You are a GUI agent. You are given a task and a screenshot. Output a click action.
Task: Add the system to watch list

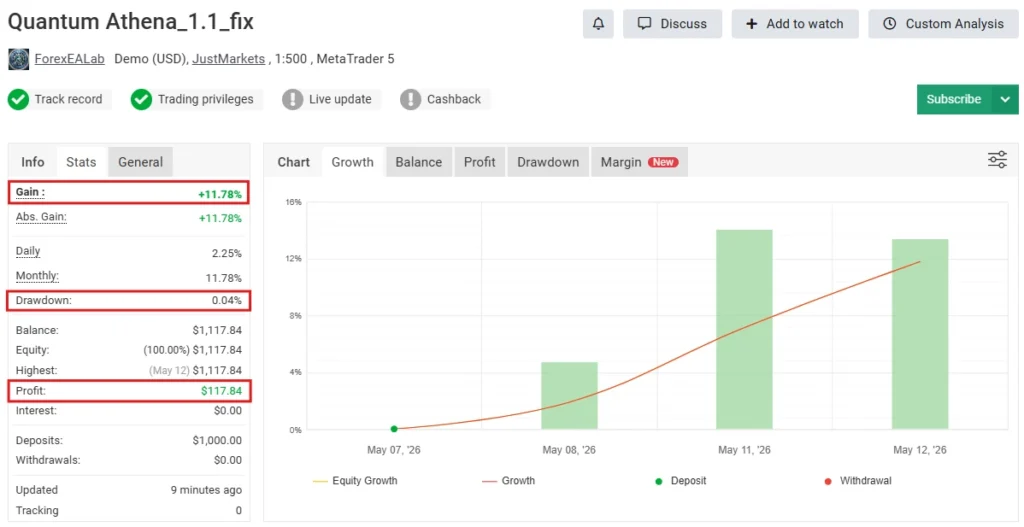pyautogui.click(x=795, y=24)
